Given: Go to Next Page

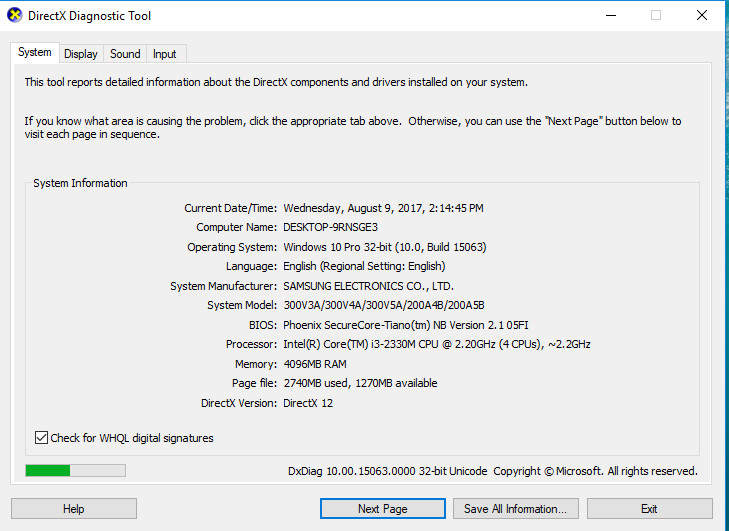Looking at the screenshot, I should tap(383, 509).
